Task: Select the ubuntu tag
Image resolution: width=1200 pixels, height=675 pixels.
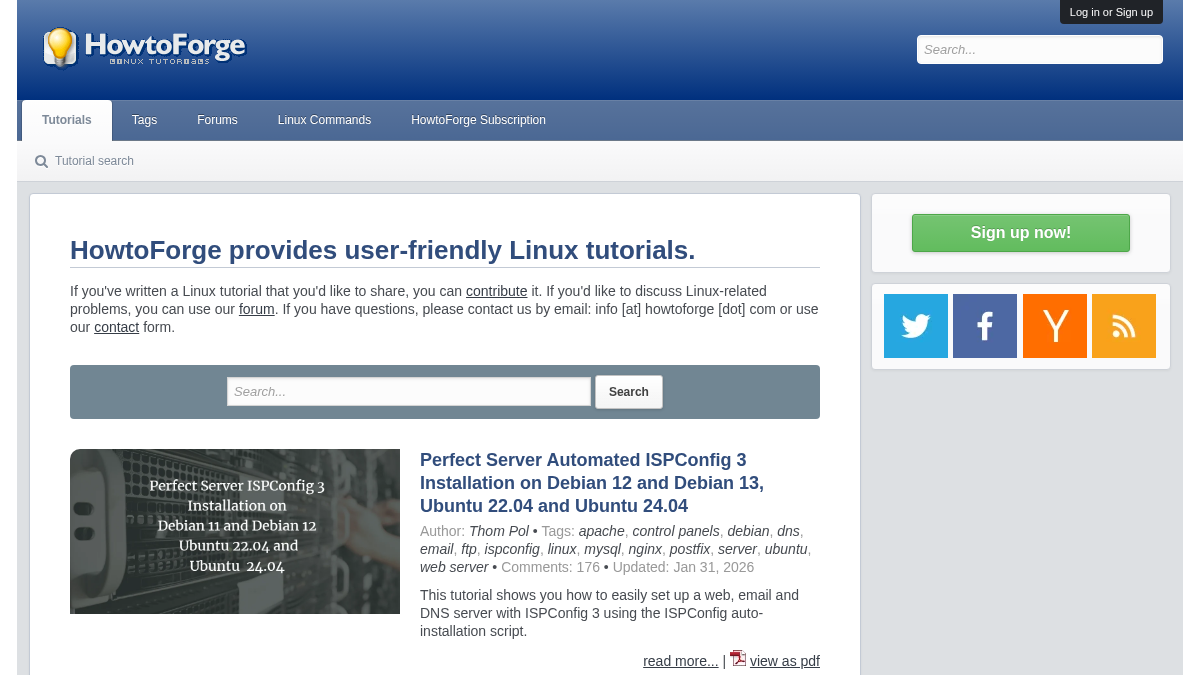Action: [x=786, y=549]
